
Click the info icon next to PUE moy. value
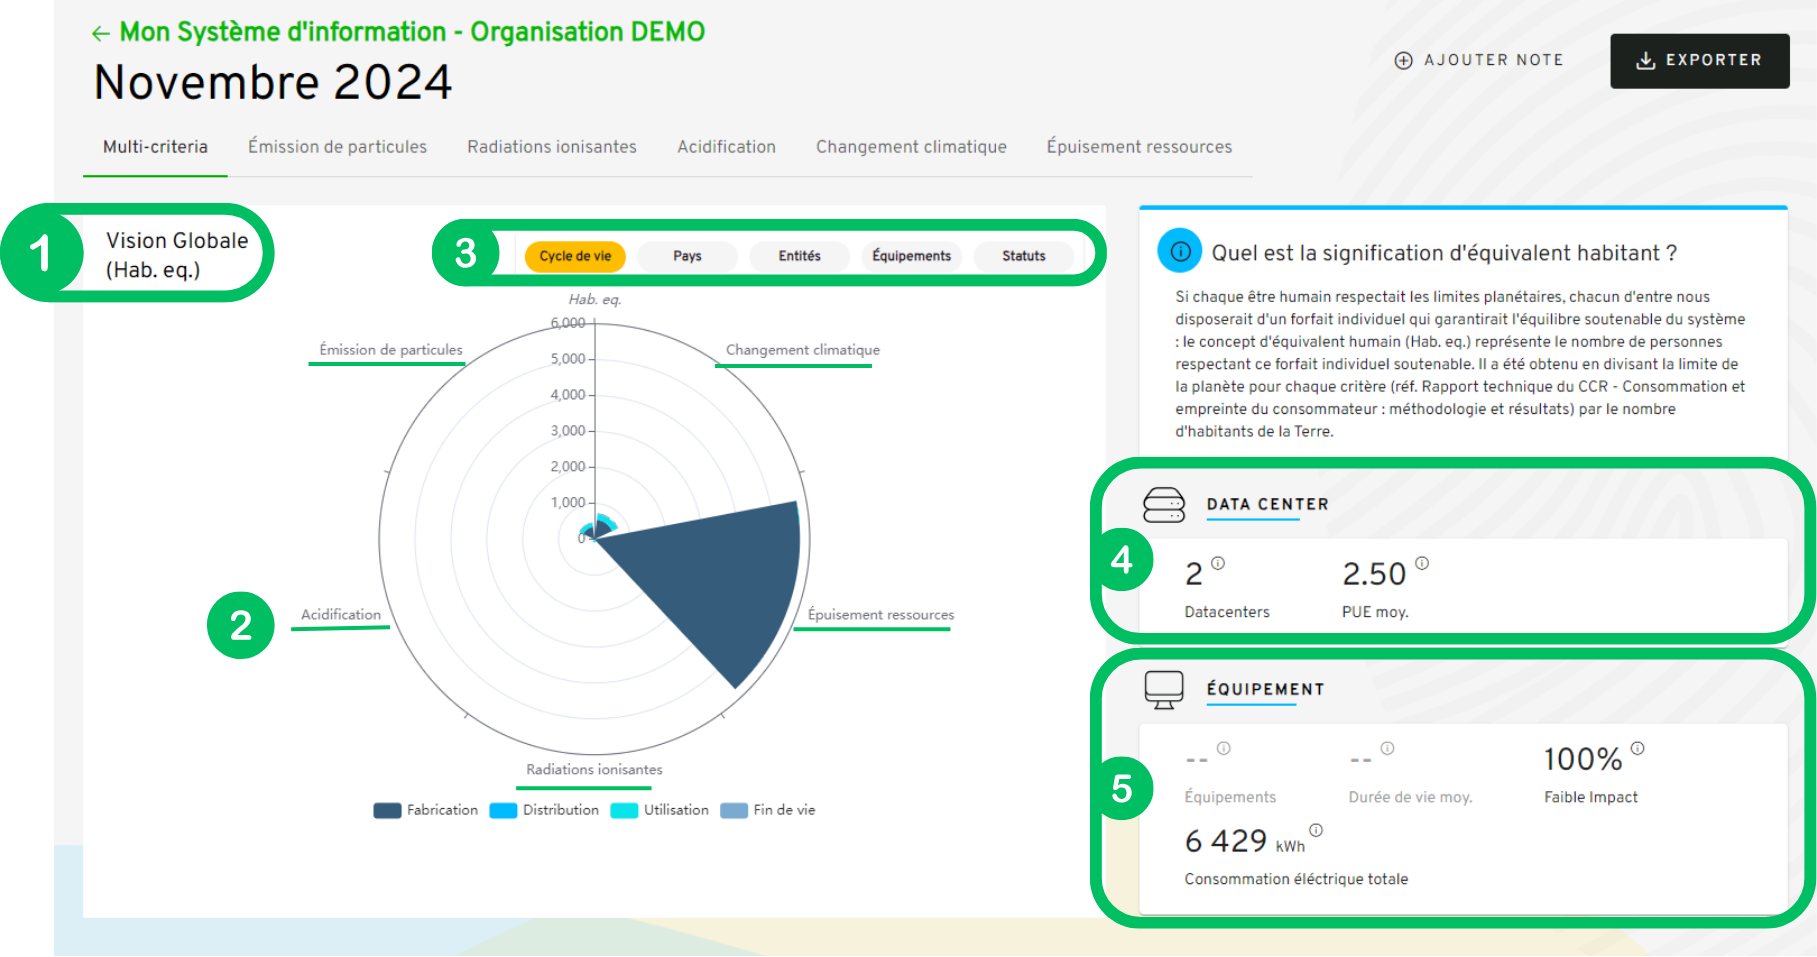tap(1422, 563)
